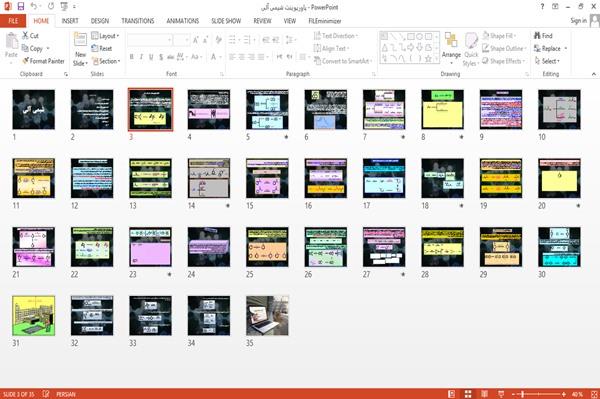Open PowerPoint Help question mark
The width and height of the screenshot is (600, 399).
542,7
